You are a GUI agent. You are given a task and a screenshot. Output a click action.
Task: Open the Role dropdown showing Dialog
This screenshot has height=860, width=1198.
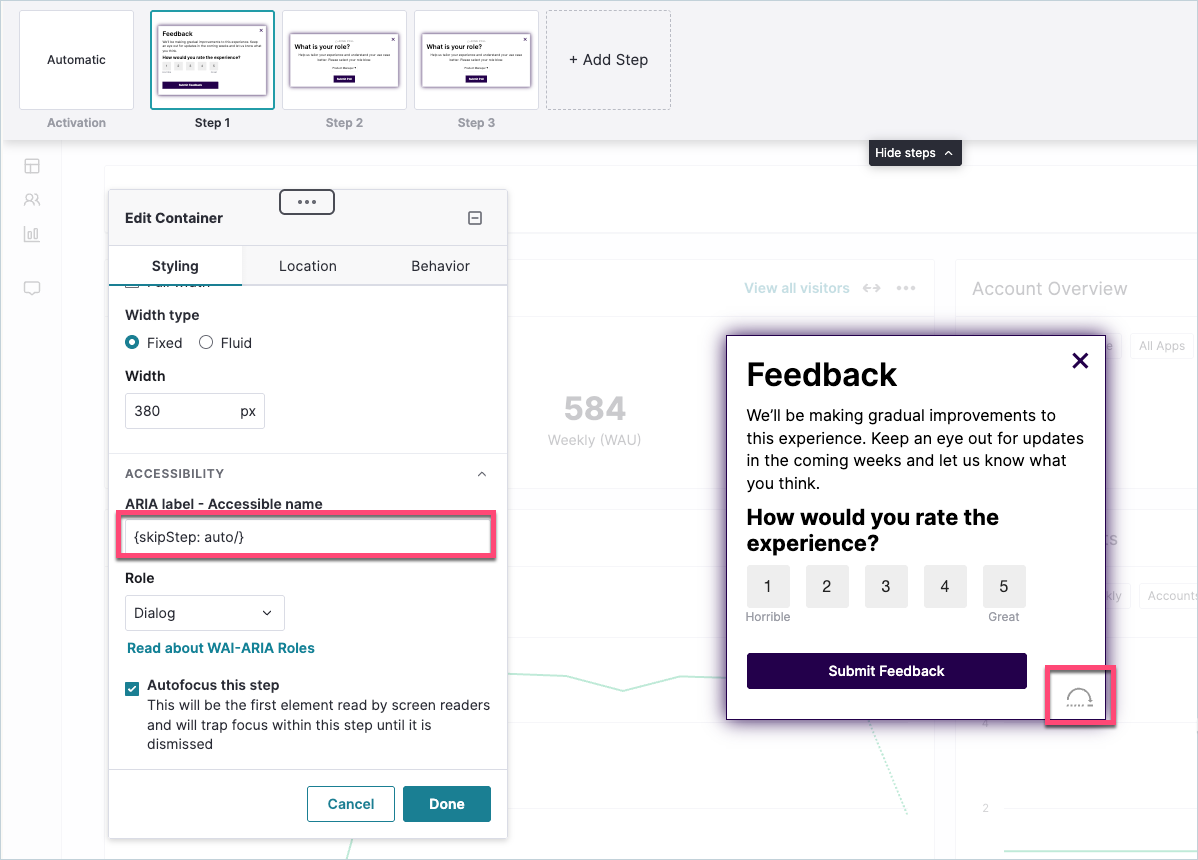tap(205, 613)
